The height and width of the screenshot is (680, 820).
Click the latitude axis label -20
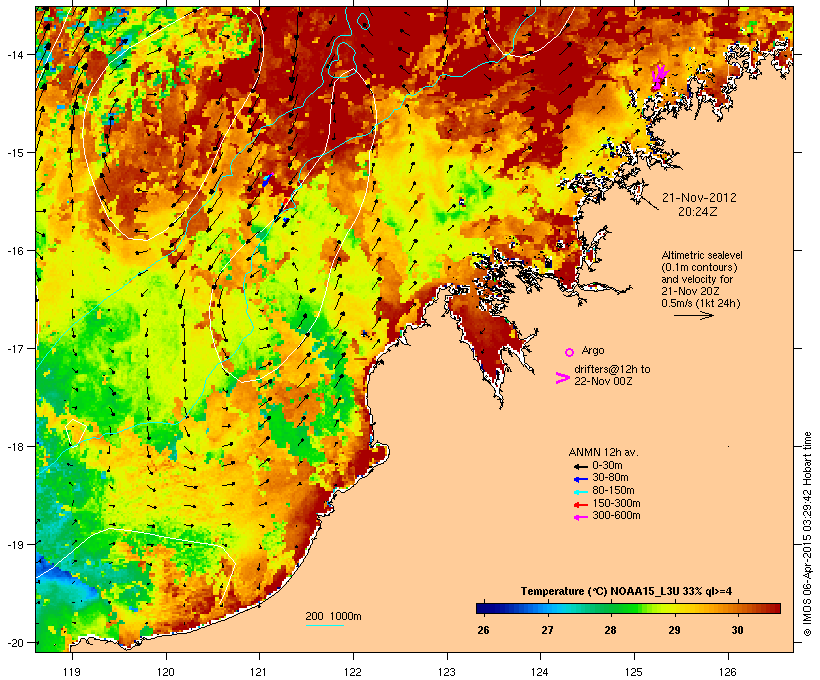click(15, 642)
